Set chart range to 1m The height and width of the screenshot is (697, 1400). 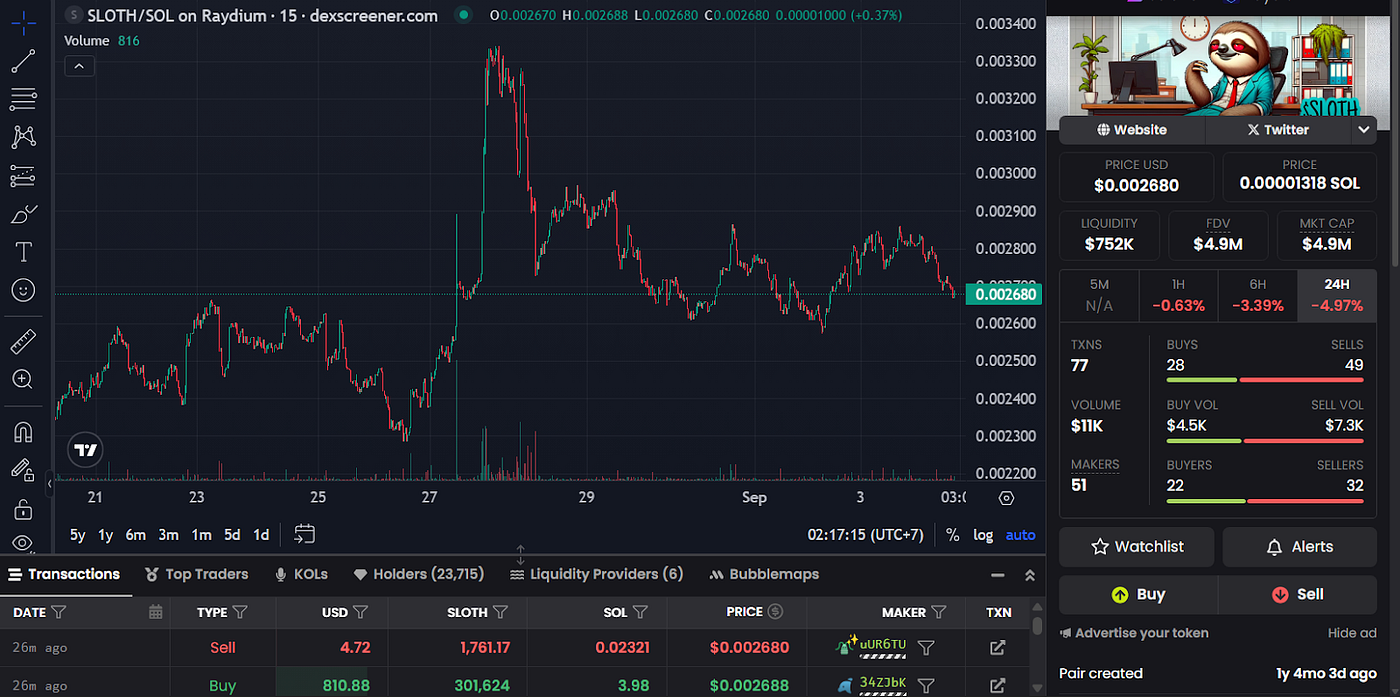(x=201, y=535)
